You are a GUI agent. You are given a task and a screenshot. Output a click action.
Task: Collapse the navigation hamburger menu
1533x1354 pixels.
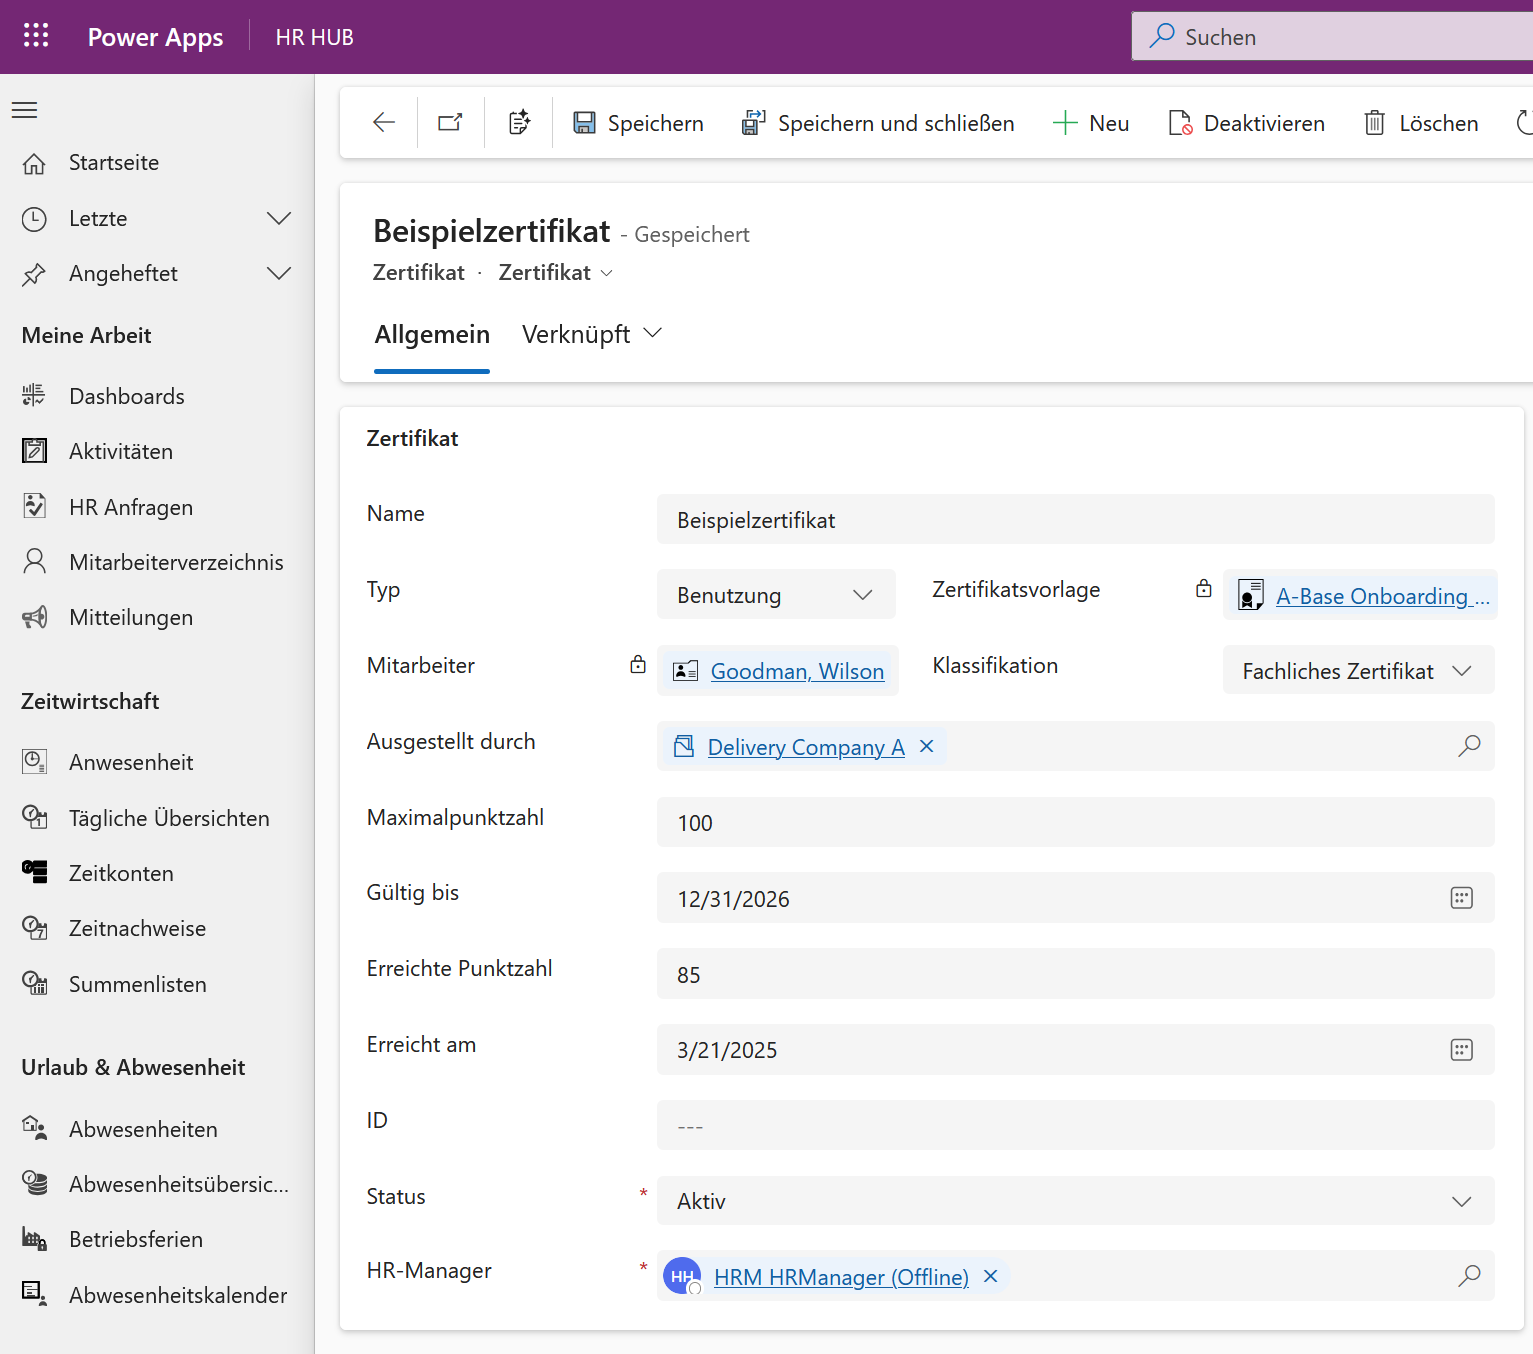(25, 110)
